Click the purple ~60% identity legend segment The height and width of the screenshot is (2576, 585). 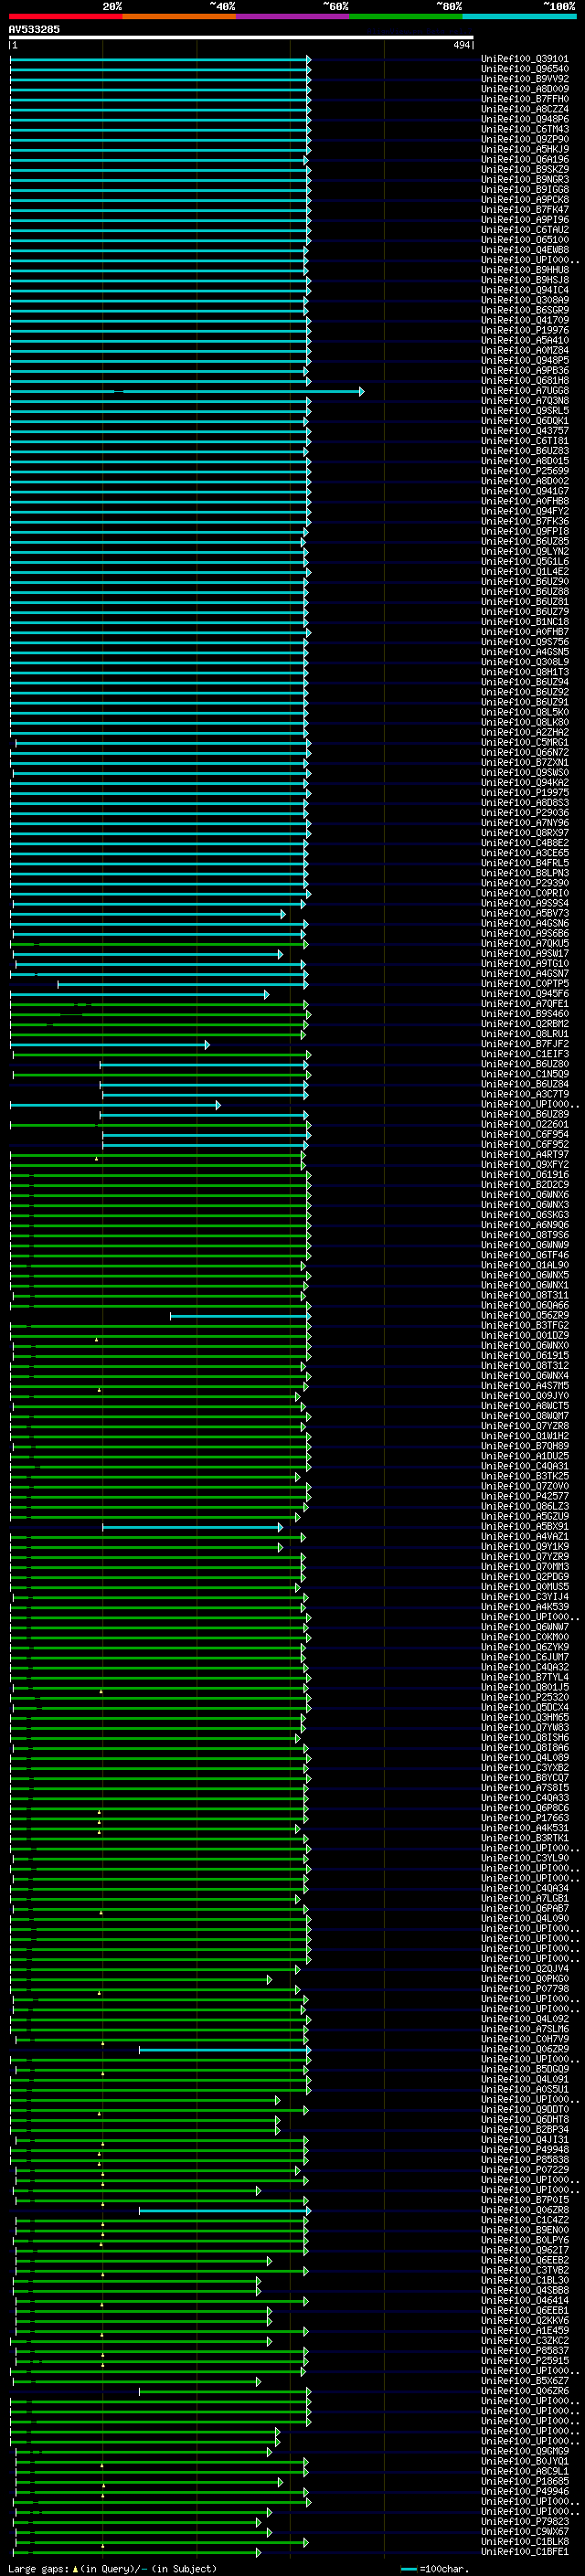(293, 16)
